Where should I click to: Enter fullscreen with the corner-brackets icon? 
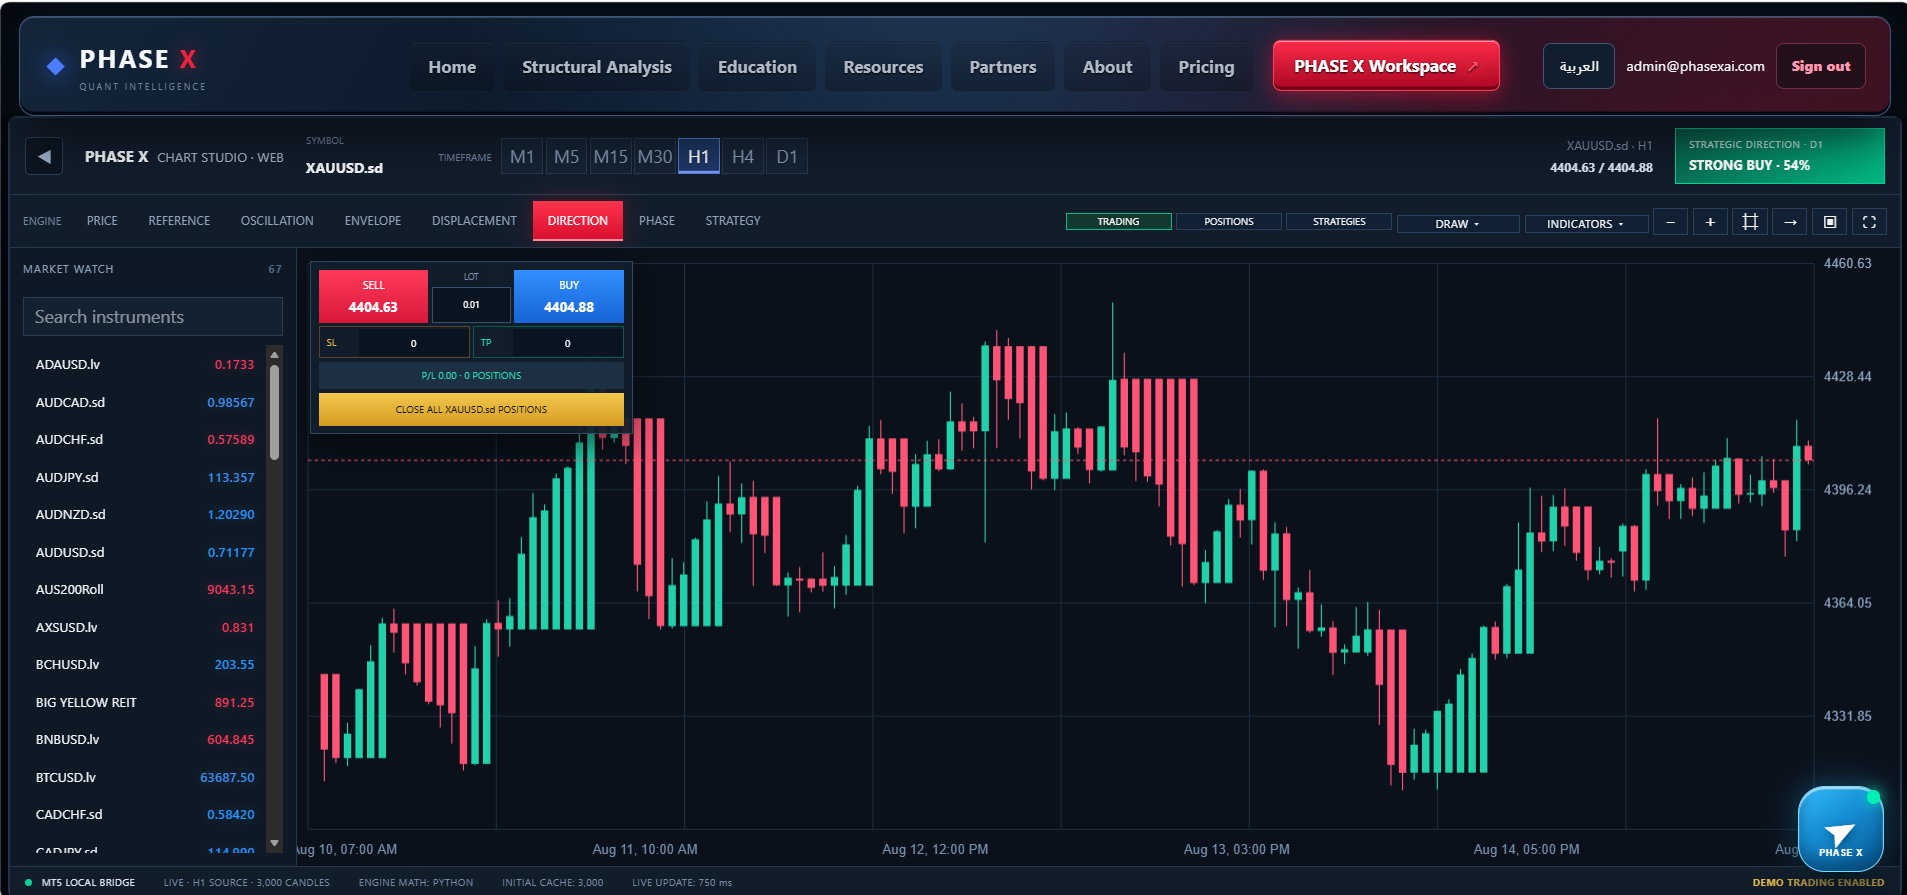pyautogui.click(x=1869, y=222)
